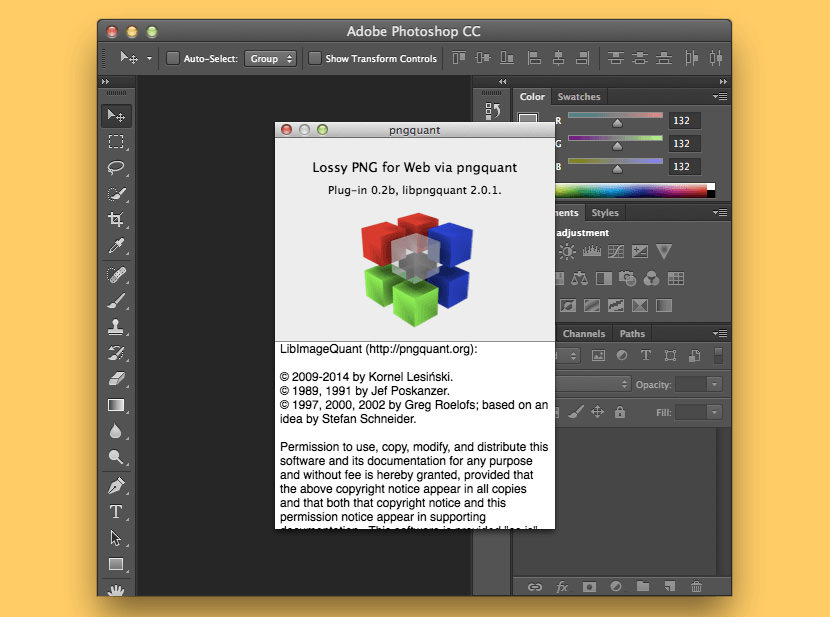Choose the Quick Selection tool

tap(116, 194)
